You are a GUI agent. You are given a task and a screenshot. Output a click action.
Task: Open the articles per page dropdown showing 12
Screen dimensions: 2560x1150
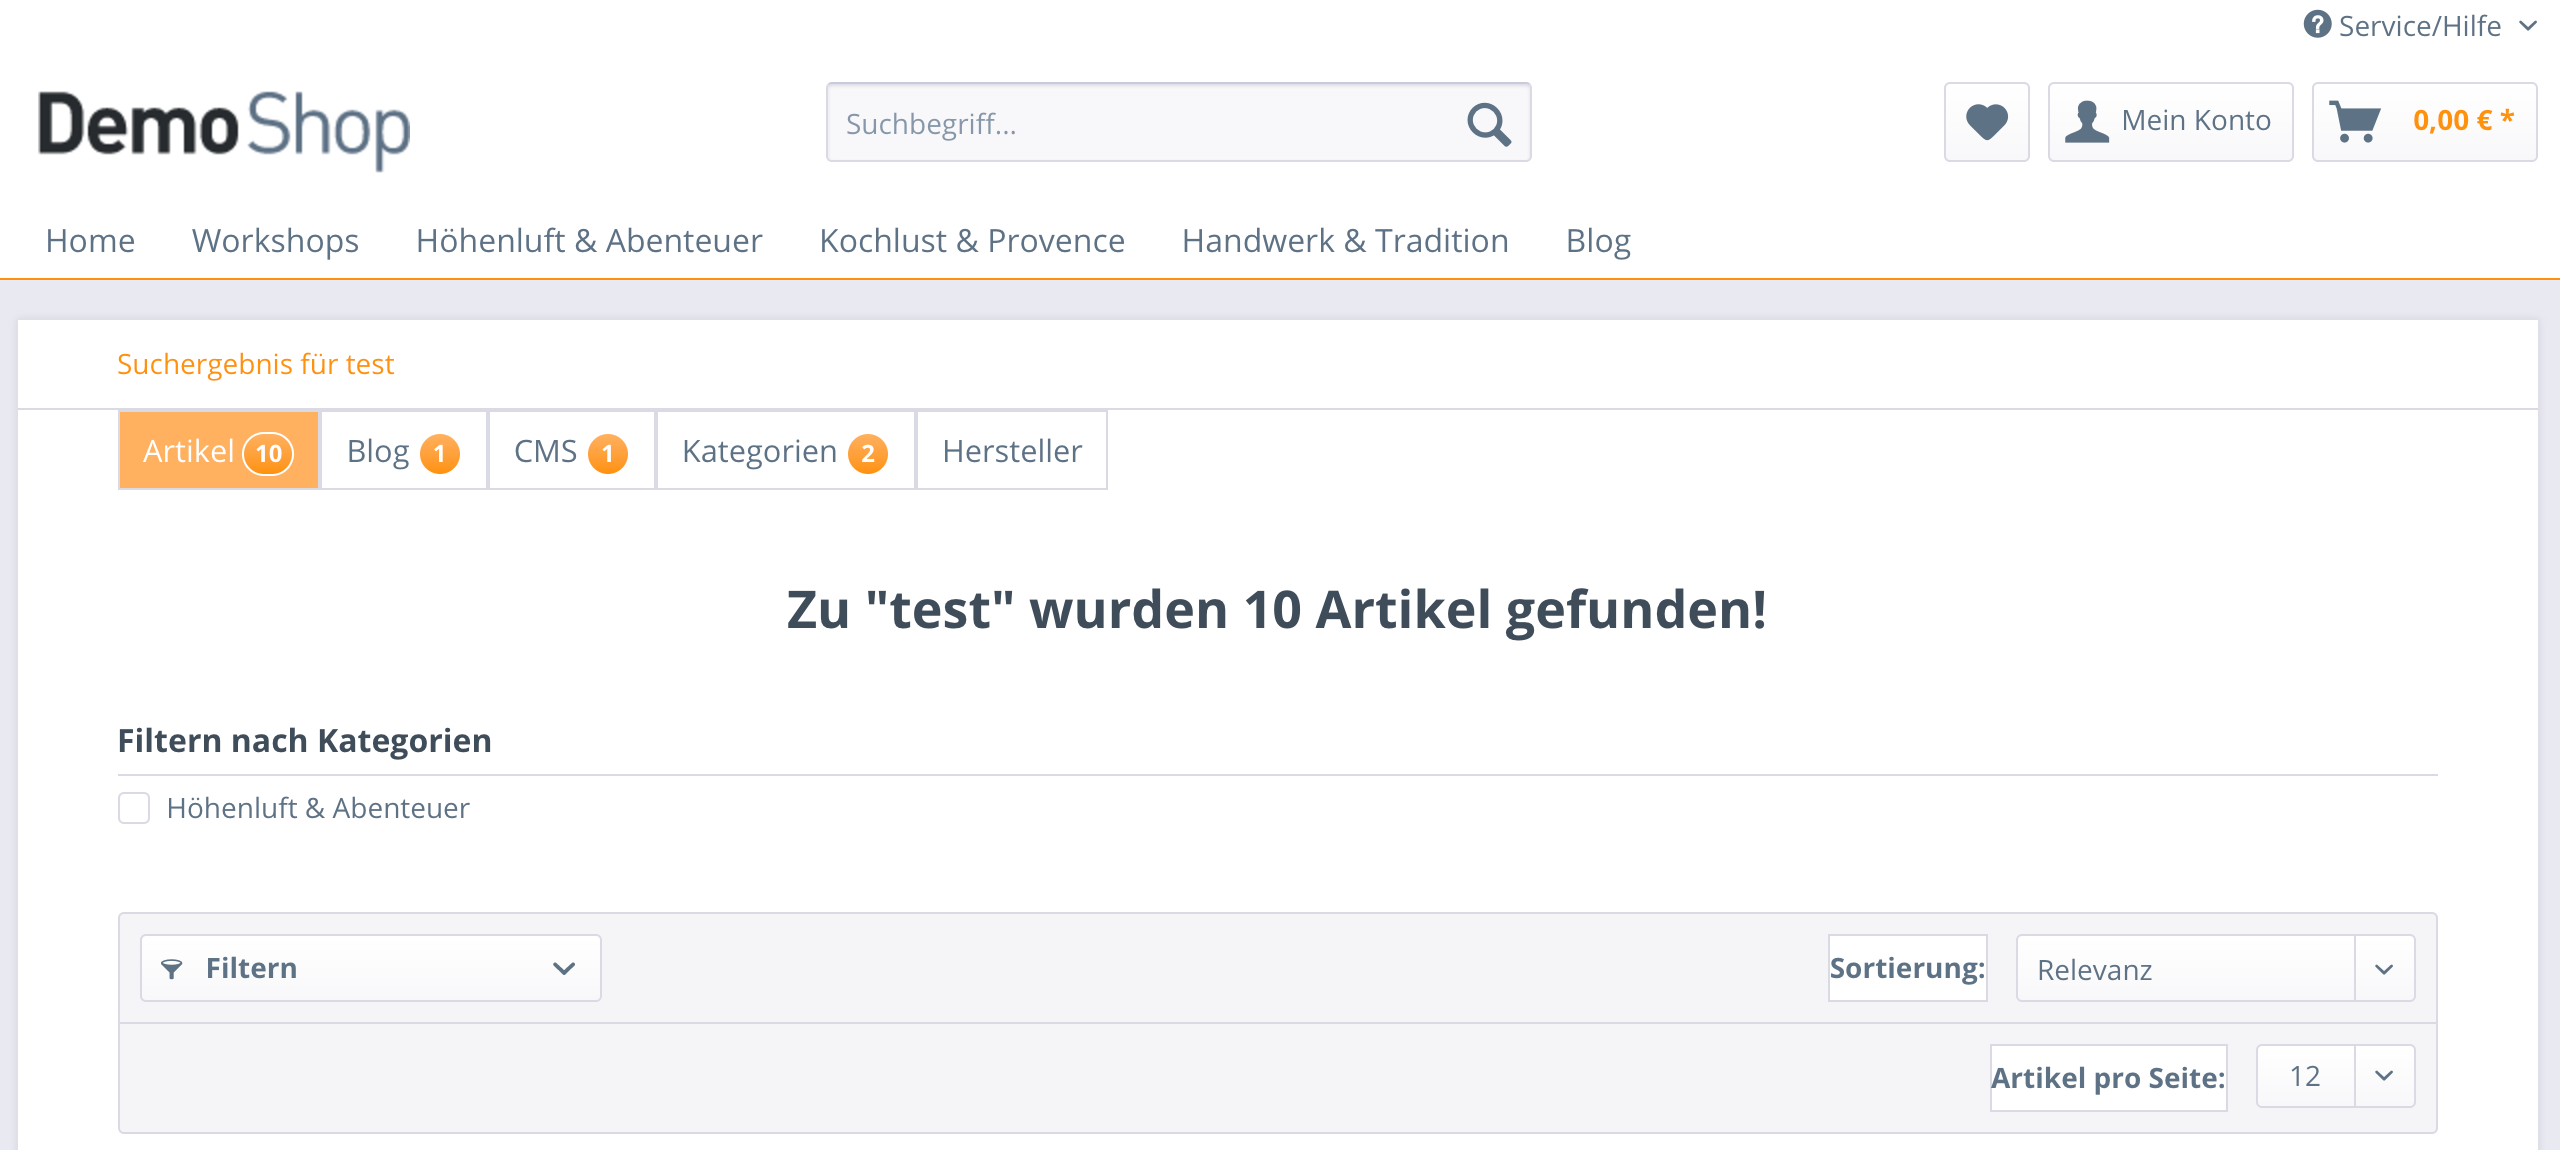(x=2335, y=1076)
